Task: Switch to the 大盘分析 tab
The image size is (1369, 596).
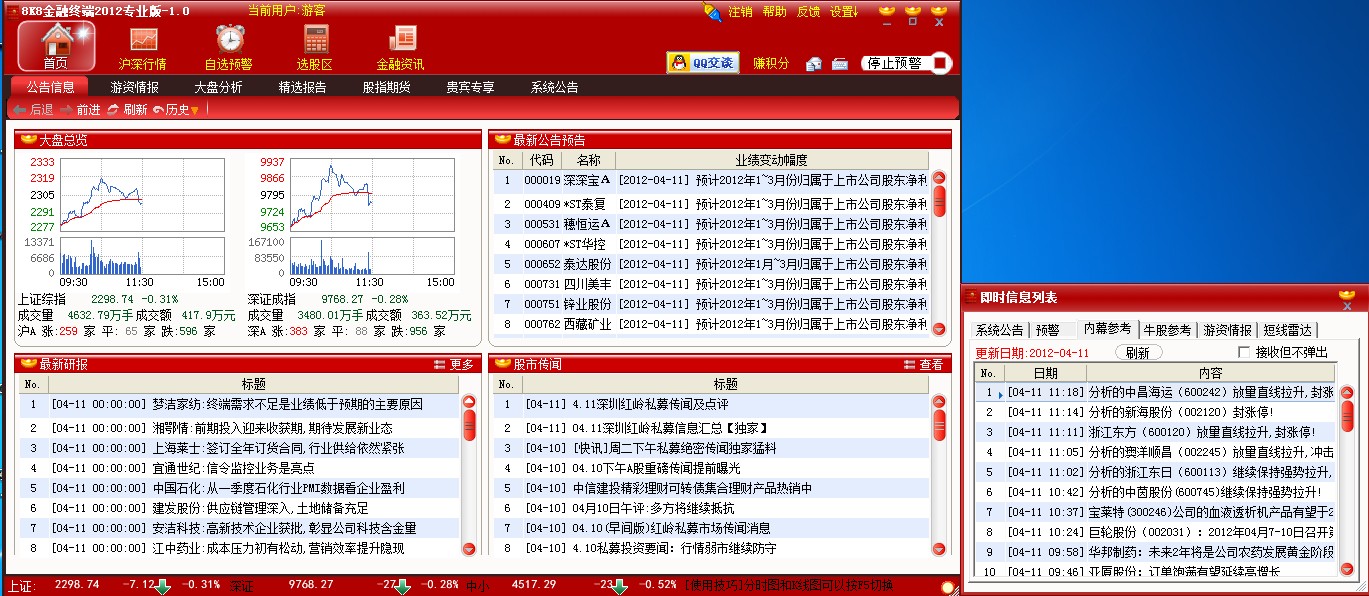Action: [218, 87]
